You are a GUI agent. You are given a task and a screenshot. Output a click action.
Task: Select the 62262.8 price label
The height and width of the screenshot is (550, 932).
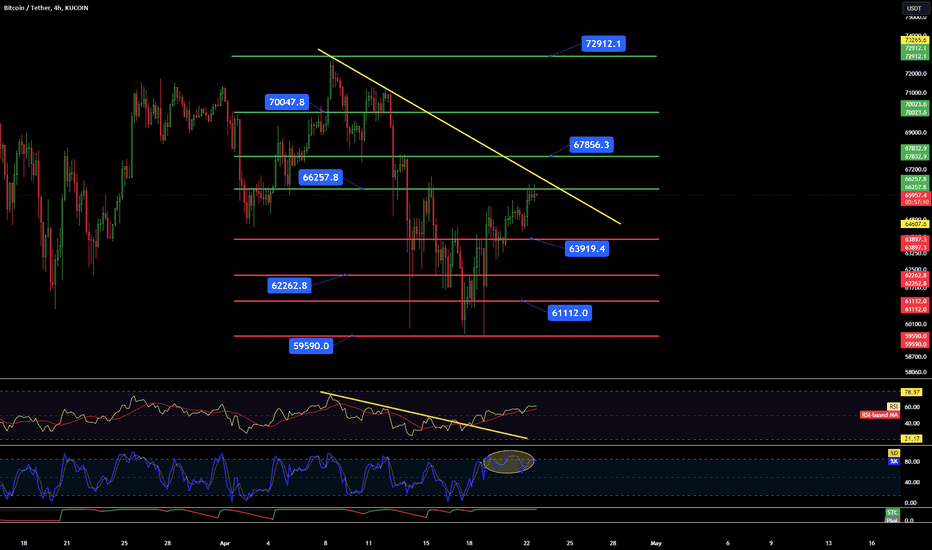[289, 285]
